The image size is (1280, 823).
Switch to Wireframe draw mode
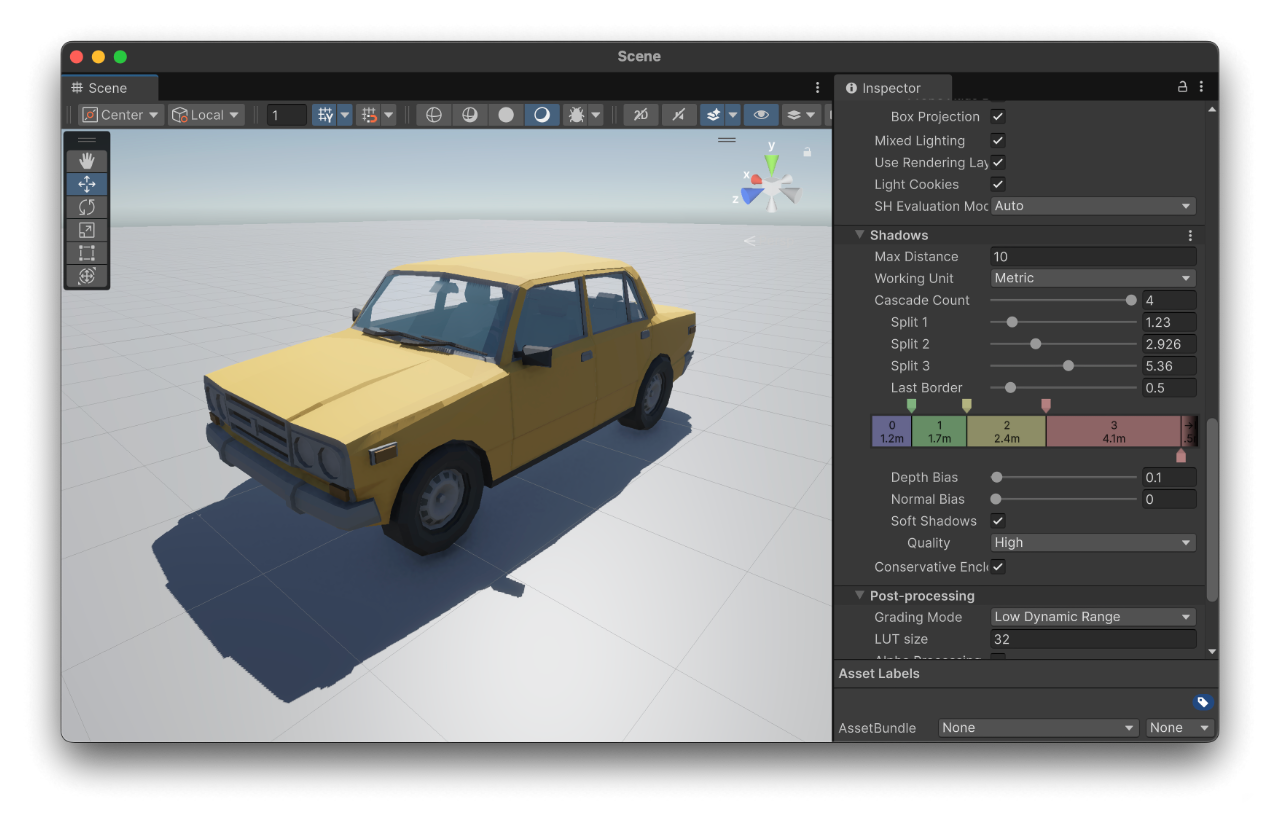[434, 115]
